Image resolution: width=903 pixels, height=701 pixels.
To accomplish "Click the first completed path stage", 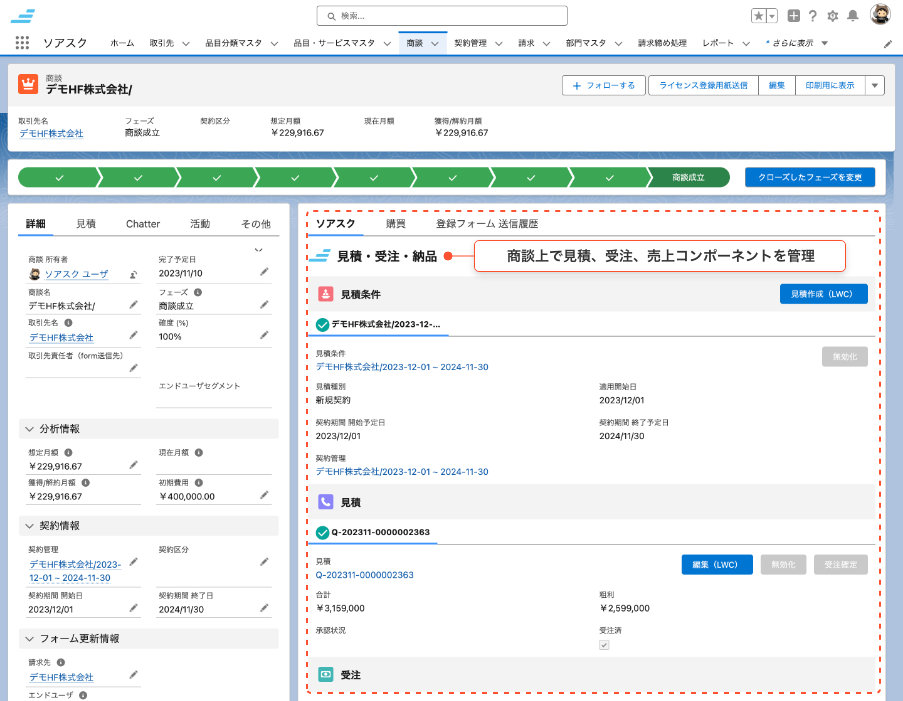I will (x=59, y=177).
